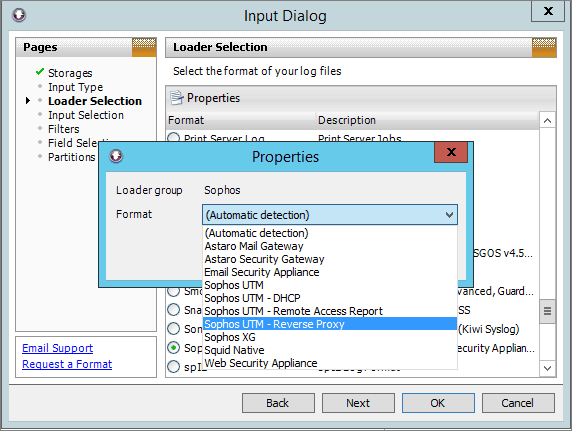The width and height of the screenshot is (572, 431).
Task: Click the green checkmark beside Storages
Action: pos(40,72)
